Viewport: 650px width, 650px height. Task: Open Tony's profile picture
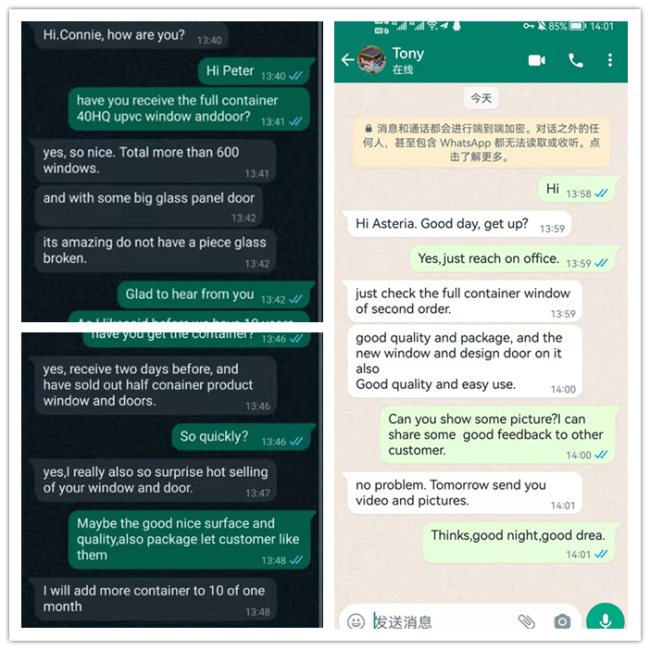pos(371,60)
